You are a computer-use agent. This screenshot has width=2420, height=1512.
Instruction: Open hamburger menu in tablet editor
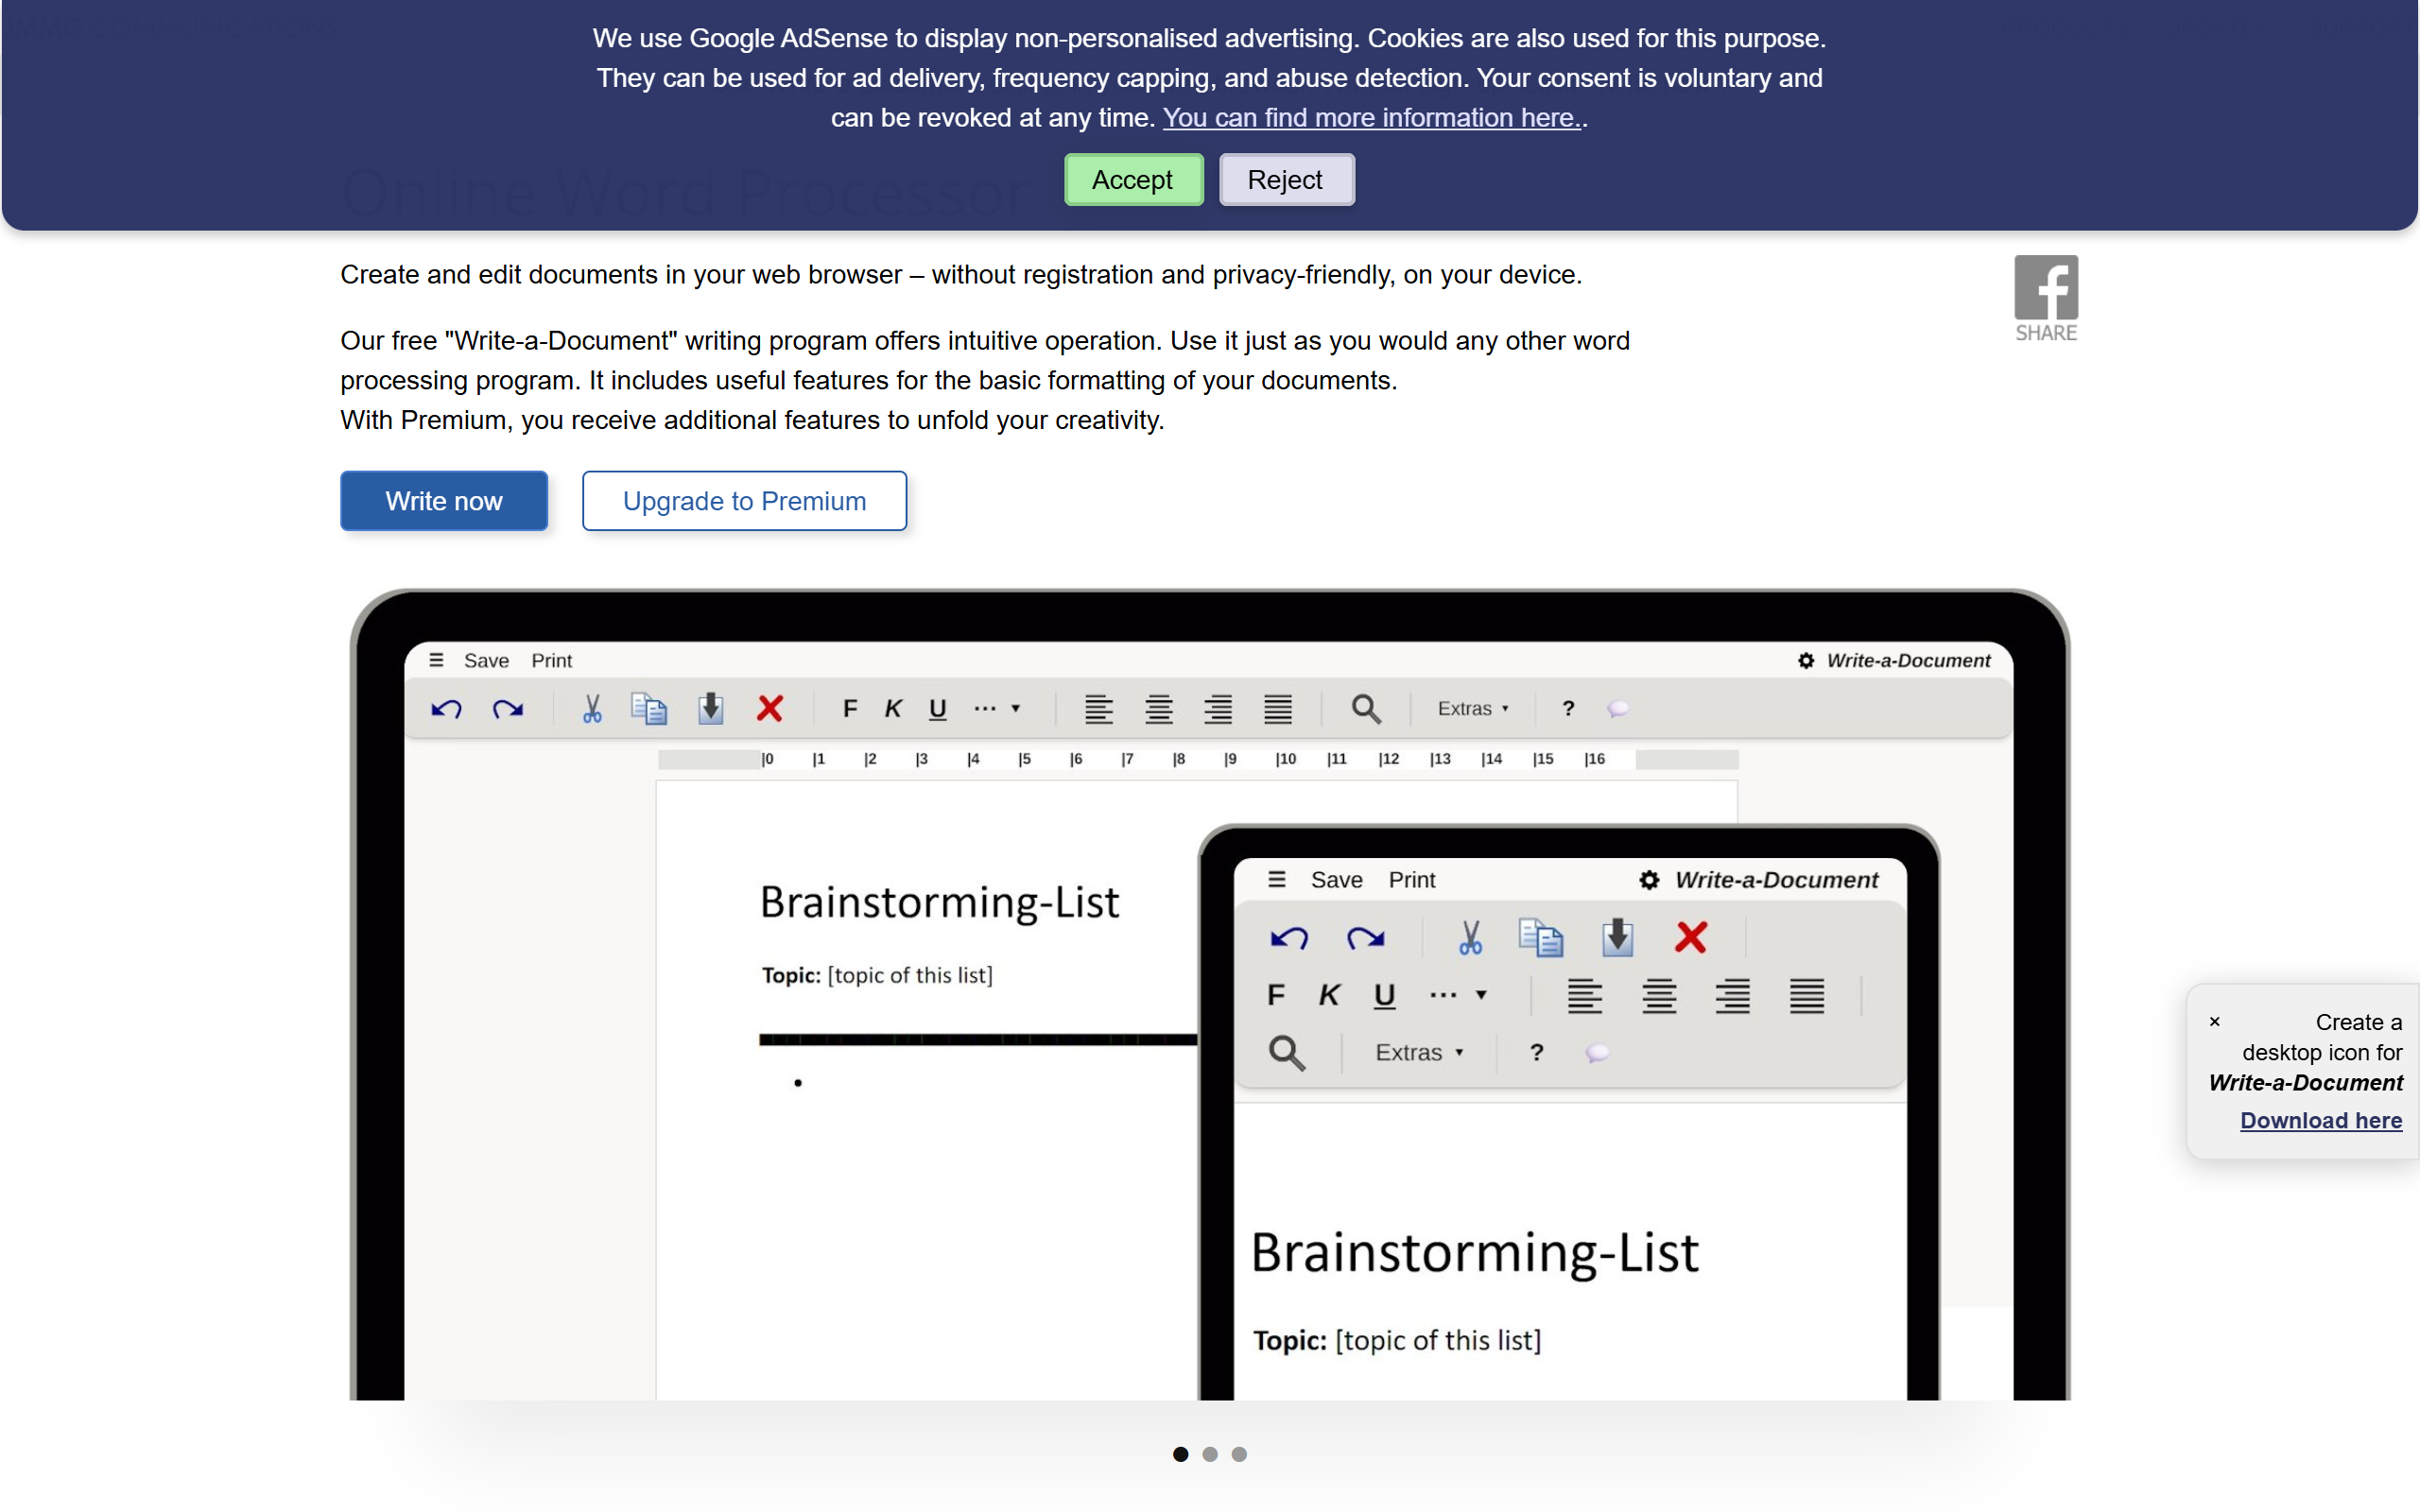1277,879
